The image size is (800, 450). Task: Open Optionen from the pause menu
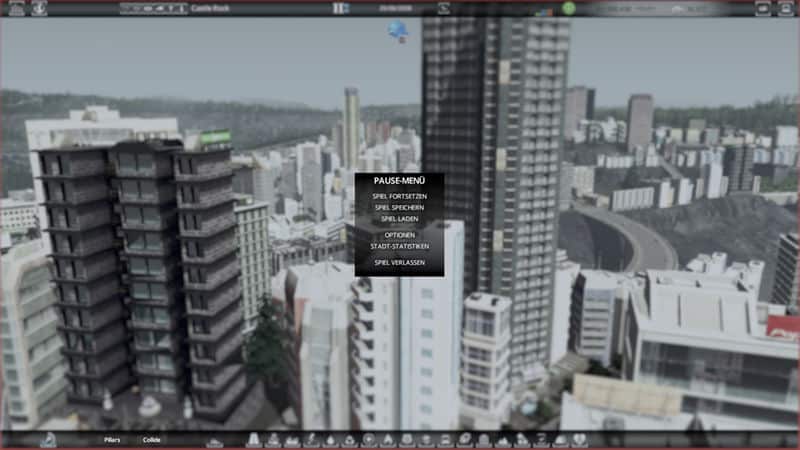(398, 235)
